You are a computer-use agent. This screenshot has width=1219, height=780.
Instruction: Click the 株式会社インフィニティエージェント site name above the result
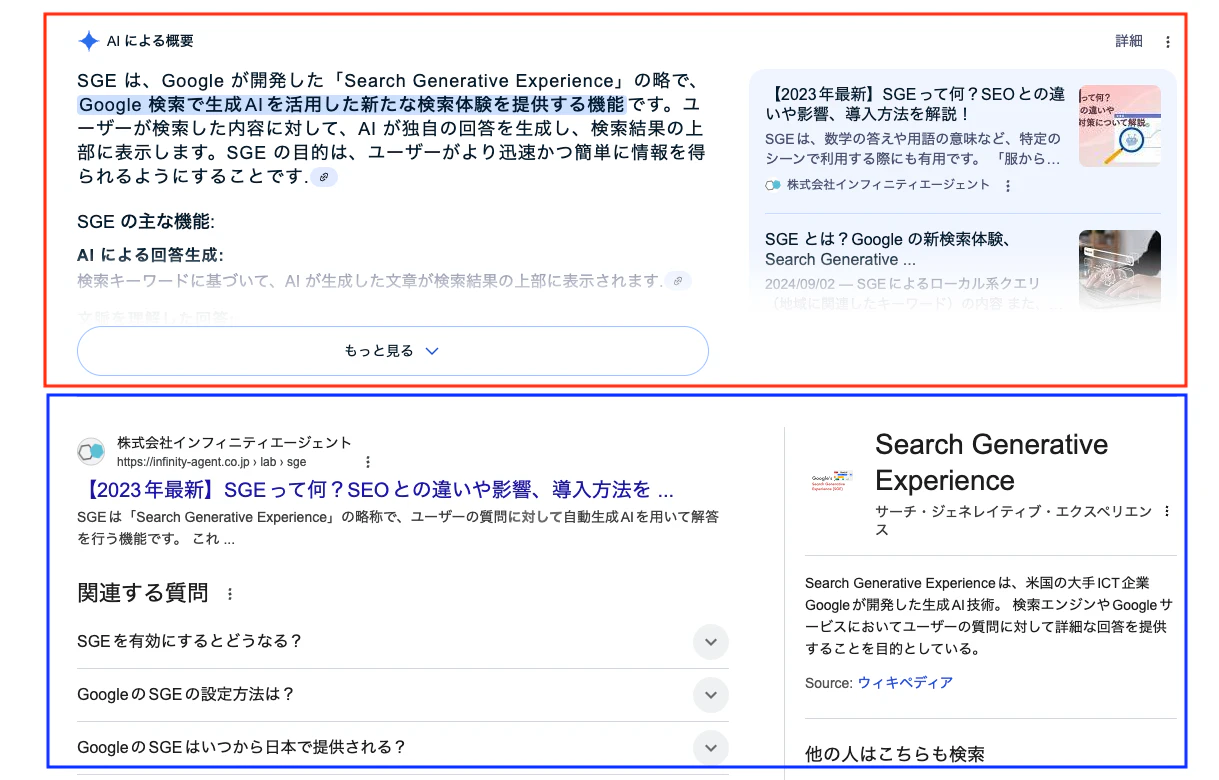[234, 442]
